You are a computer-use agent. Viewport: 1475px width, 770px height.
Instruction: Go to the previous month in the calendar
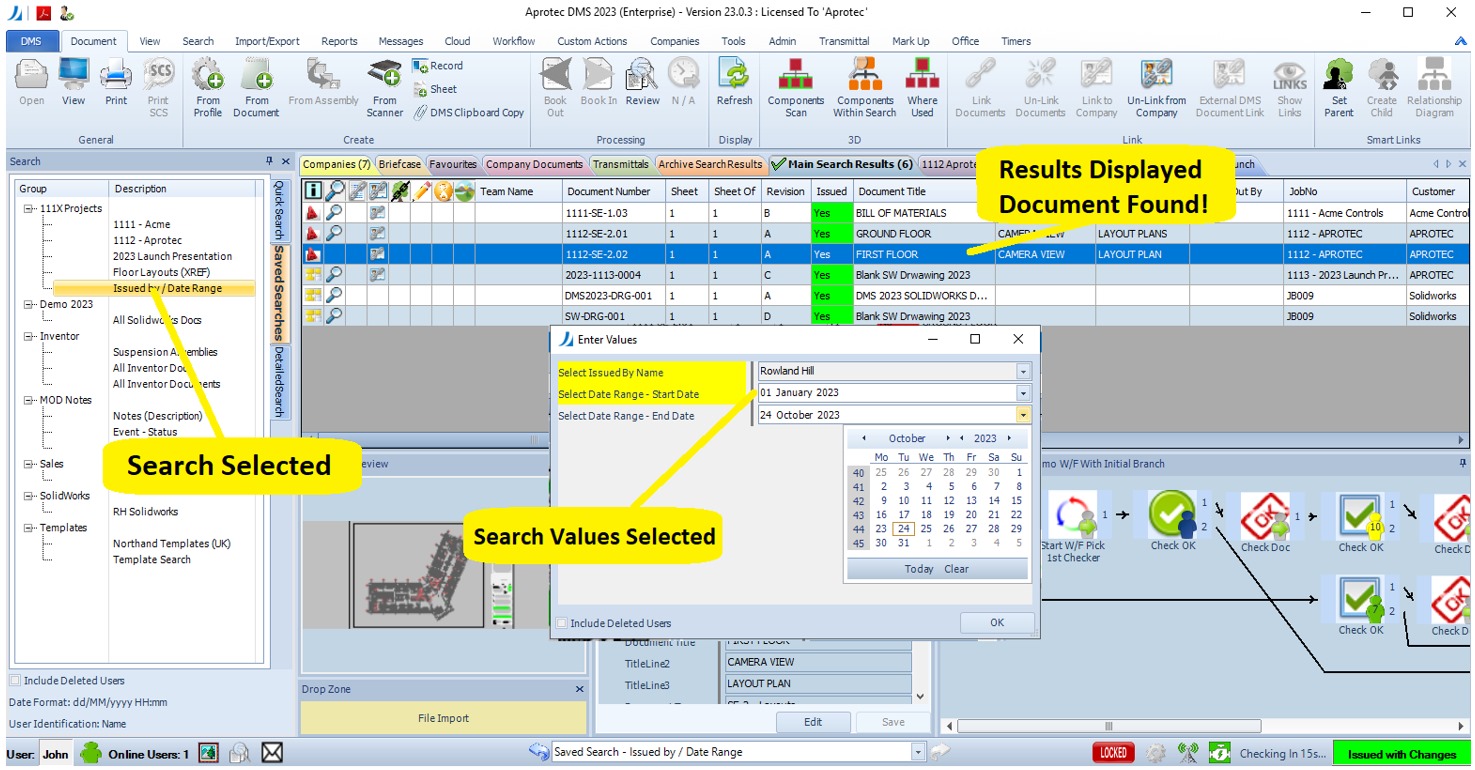click(x=866, y=438)
